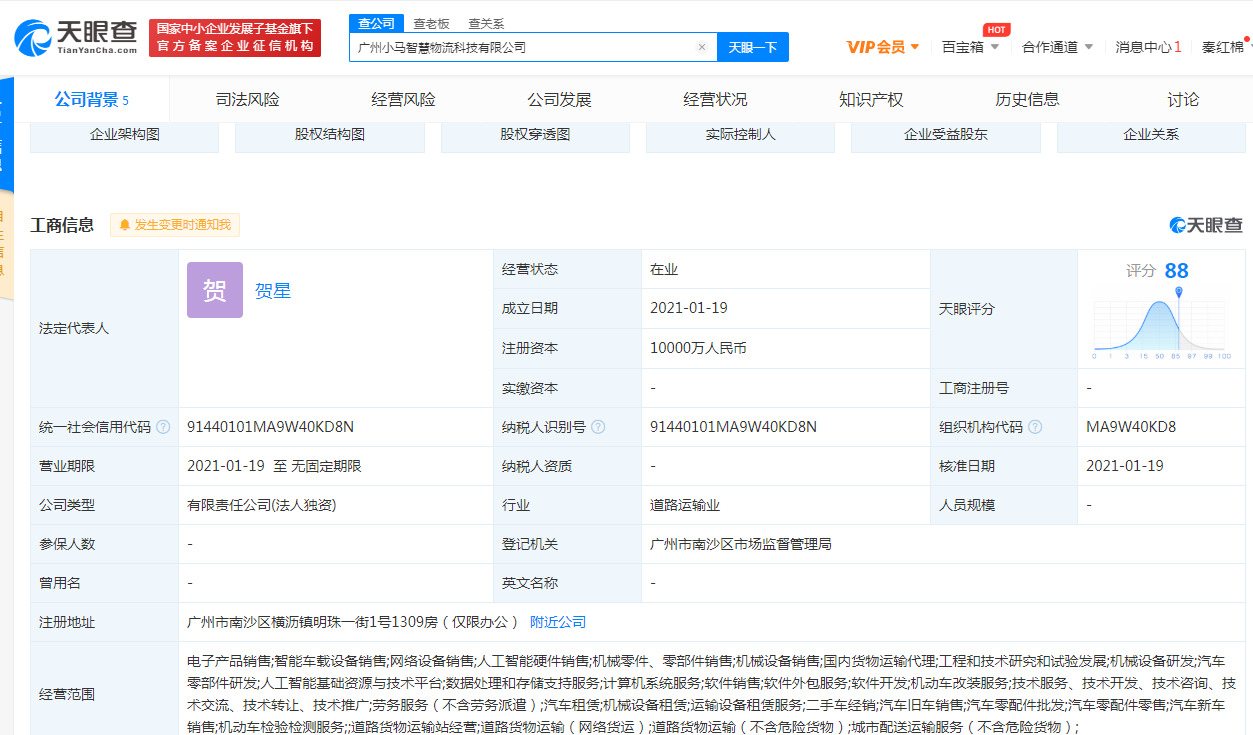This screenshot has width=1253, height=735.
Task: Switch to the 查关系 search tab
Action: click(x=486, y=23)
